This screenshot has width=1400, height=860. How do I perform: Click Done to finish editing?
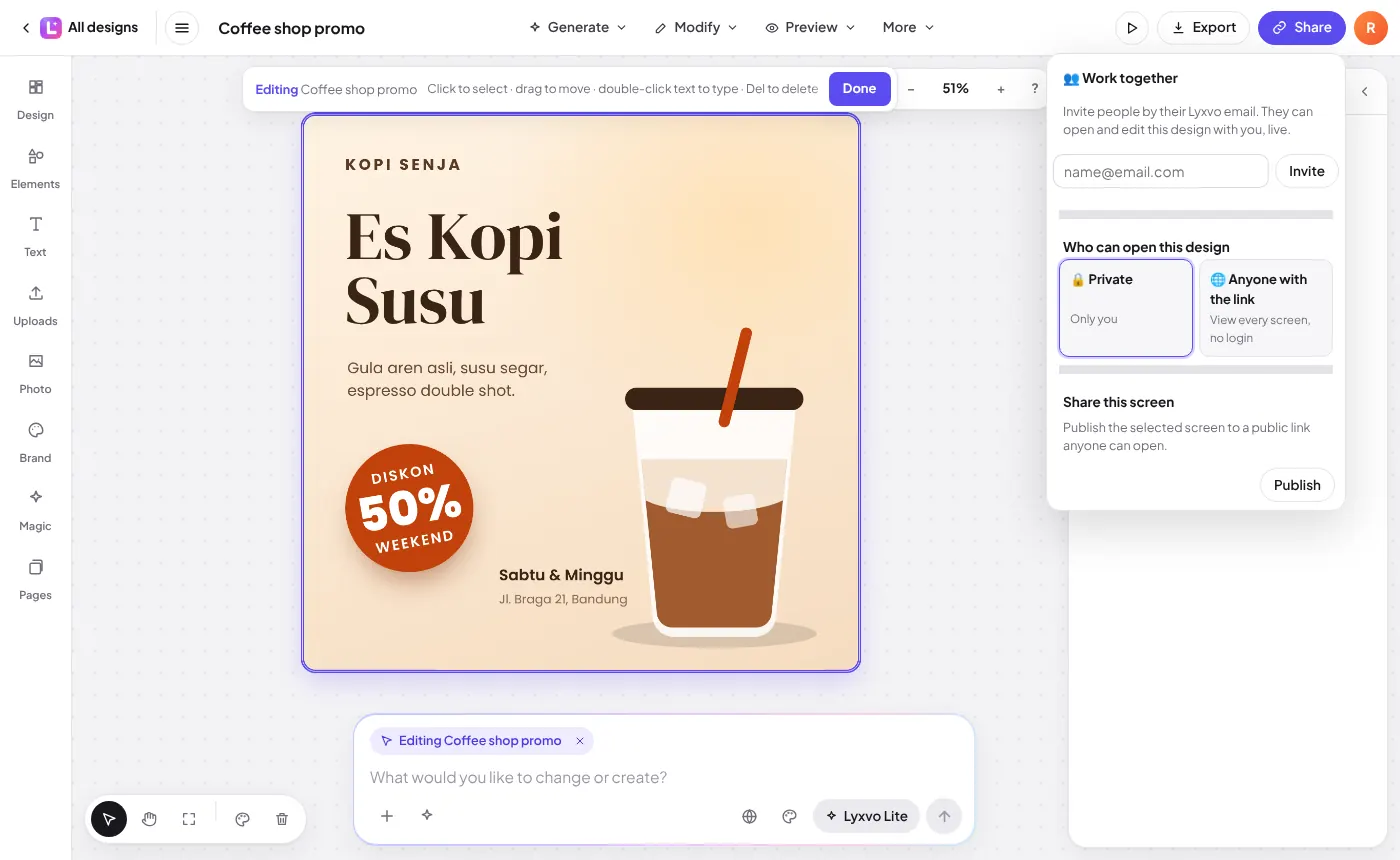[x=859, y=89]
